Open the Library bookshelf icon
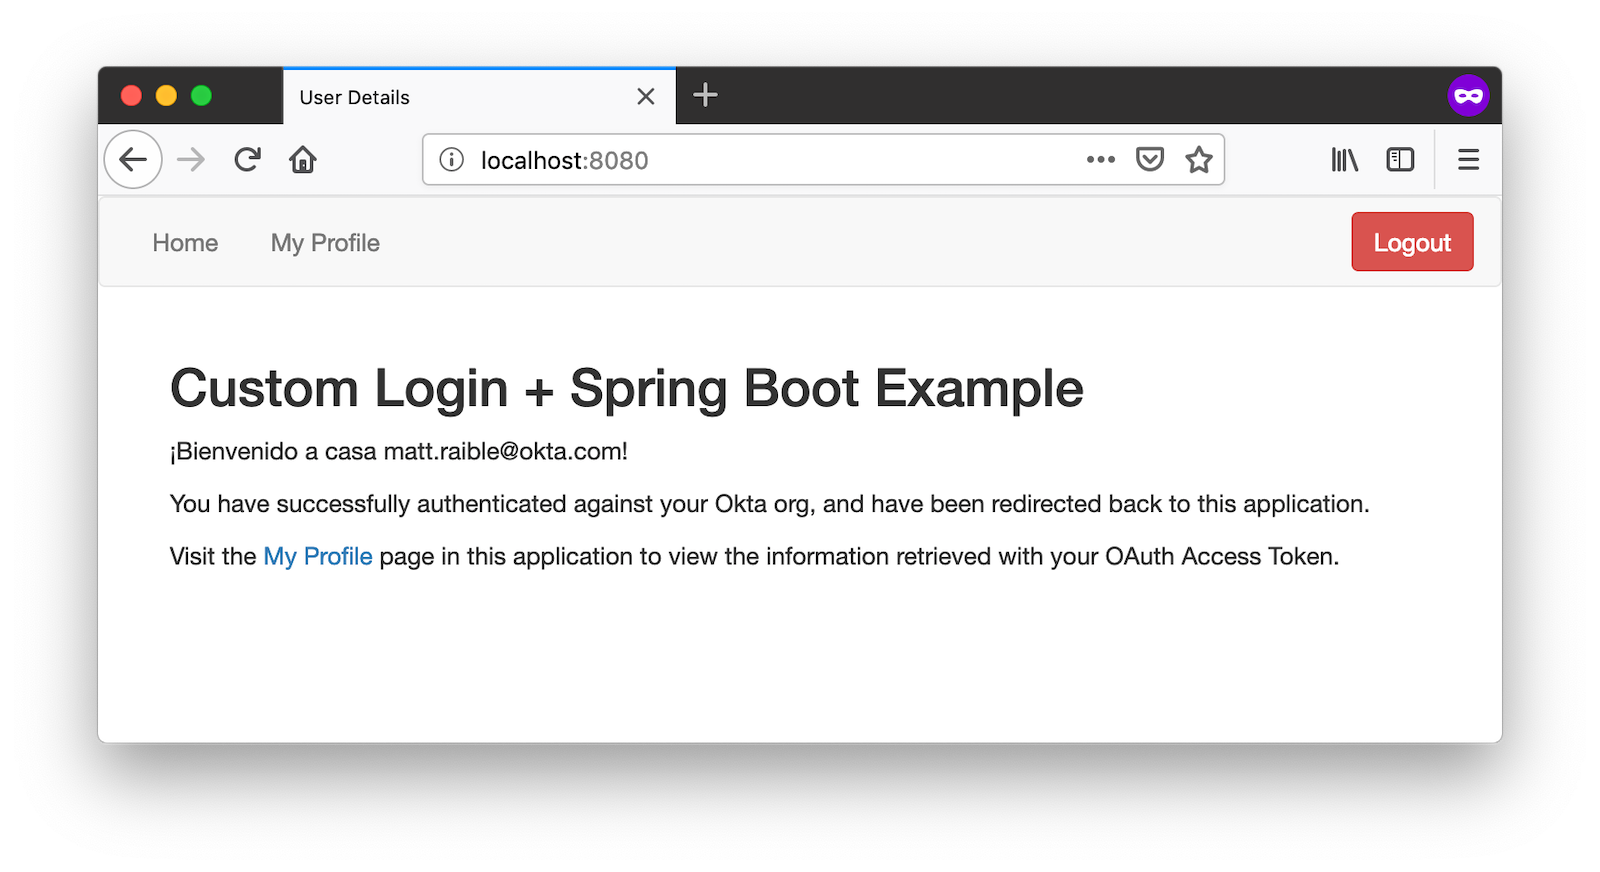The image size is (1600, 872). pos(1344,160)
